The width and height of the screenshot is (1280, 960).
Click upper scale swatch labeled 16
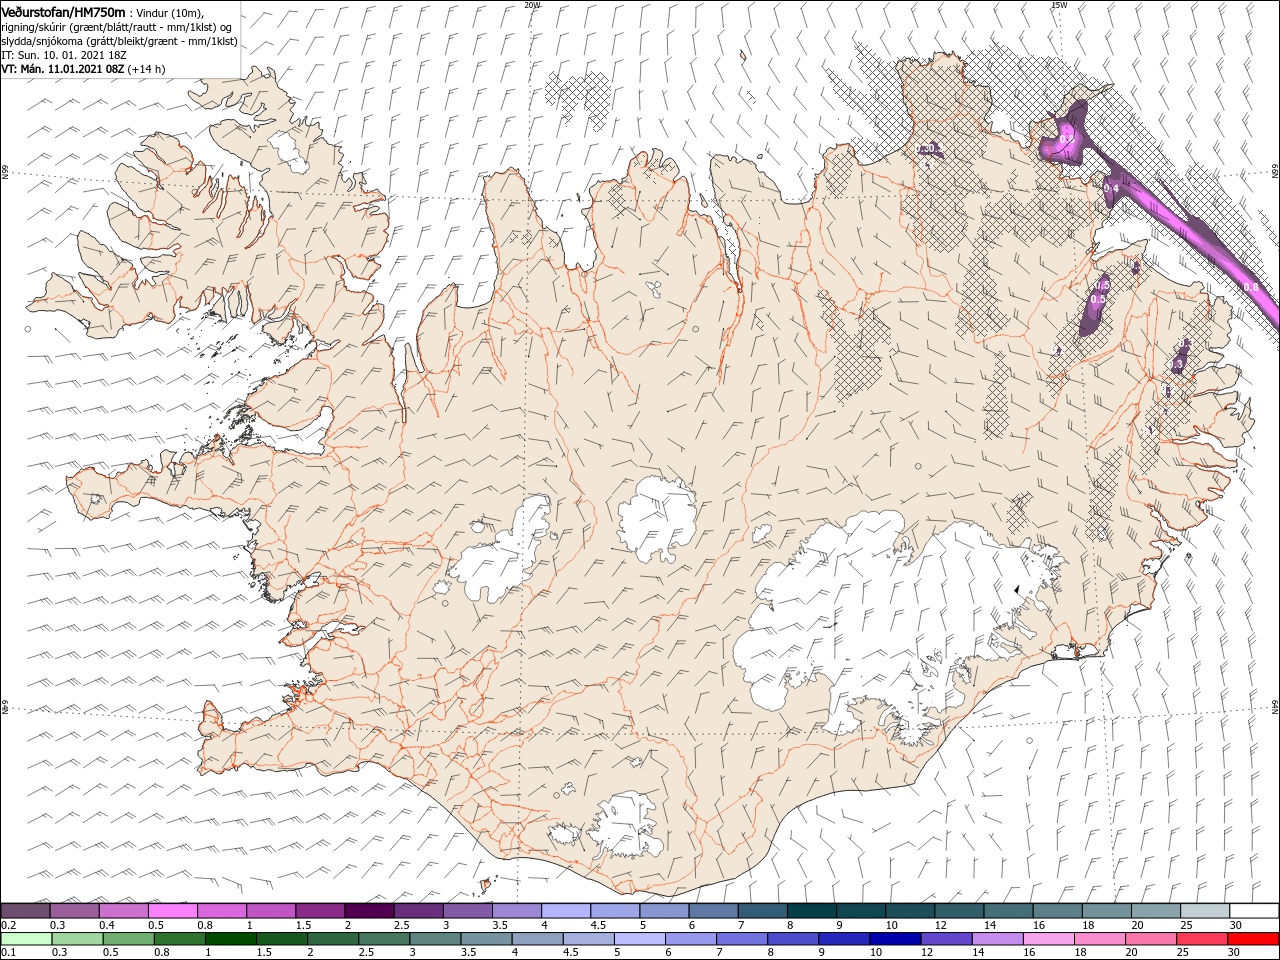[x=1056, y=911]
